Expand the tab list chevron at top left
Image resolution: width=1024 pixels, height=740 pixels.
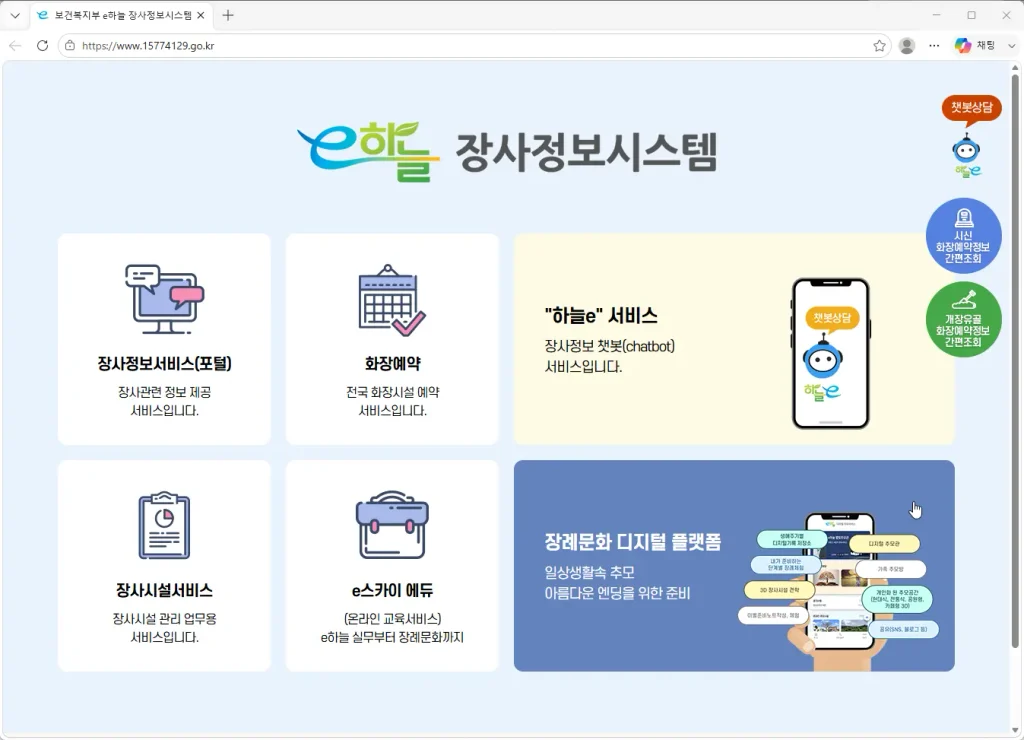[15, 15]
